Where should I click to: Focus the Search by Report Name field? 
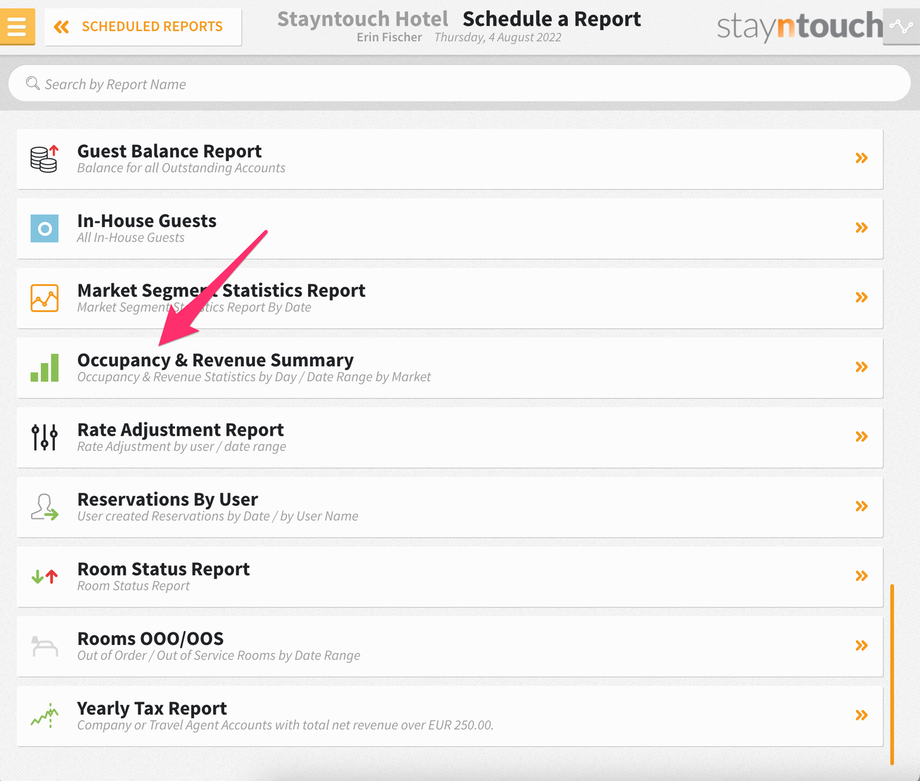pyautogui.click(x=459, y=84)
